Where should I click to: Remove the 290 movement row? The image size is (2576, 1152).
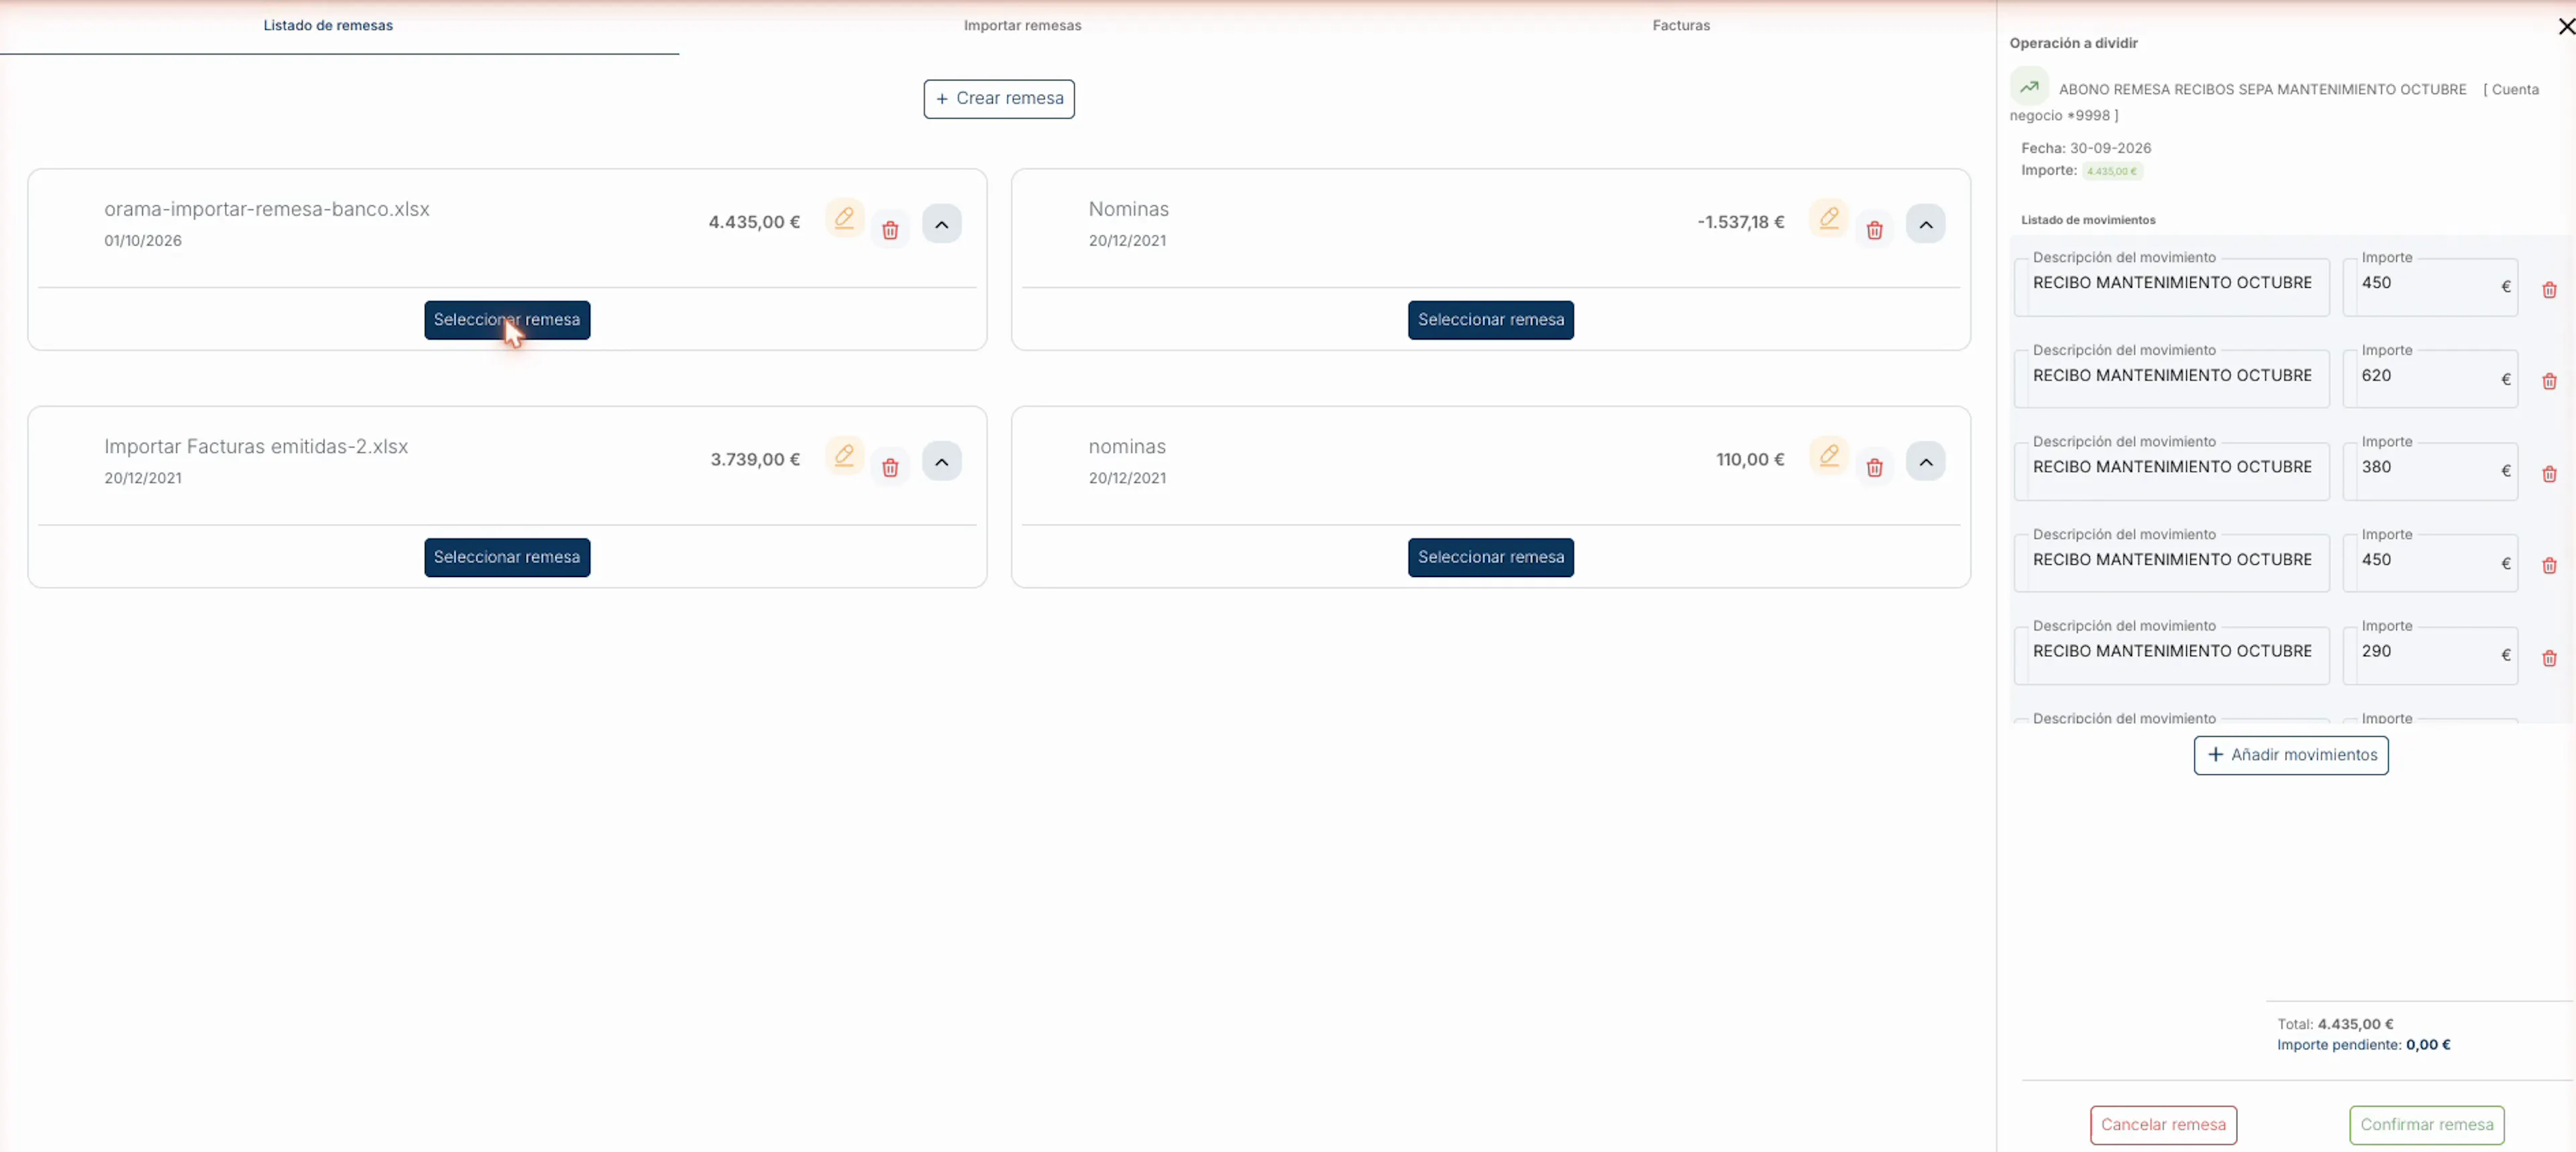(2549, 658)
